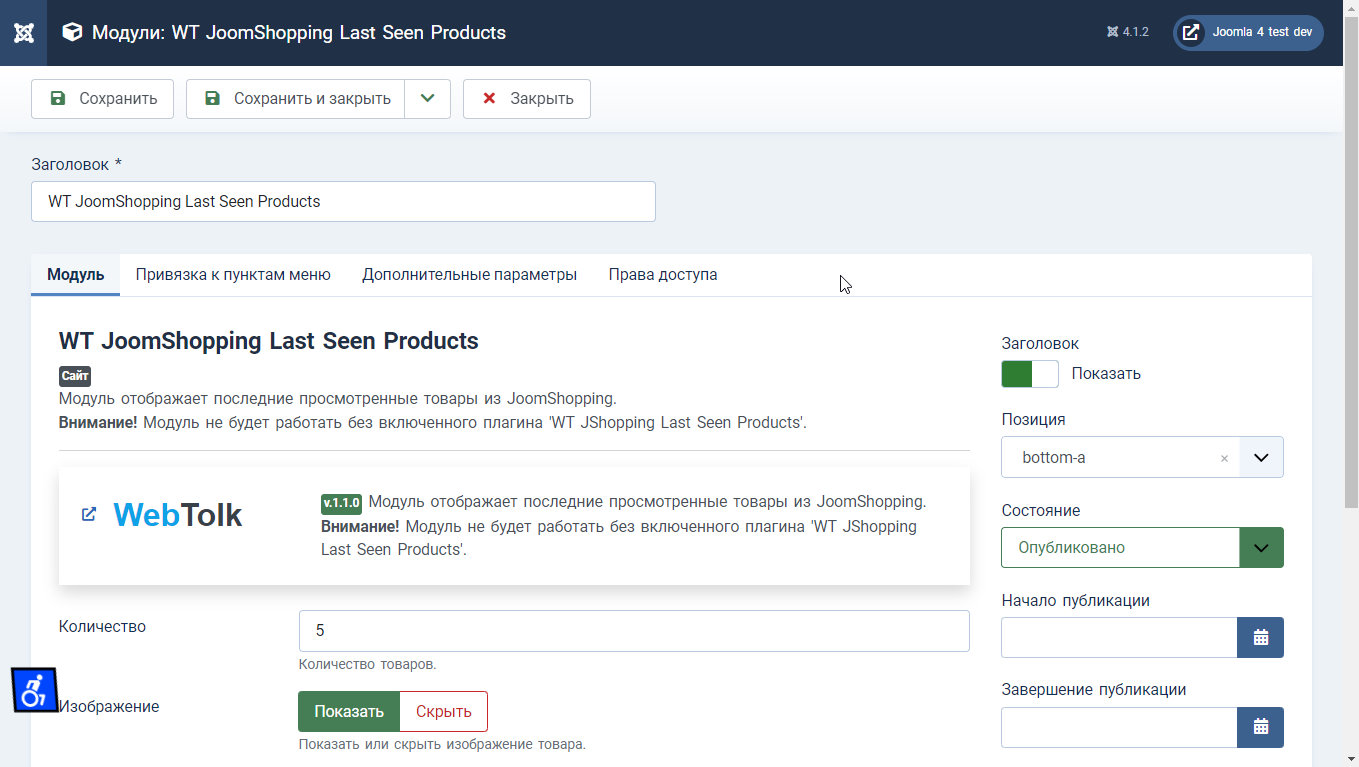This screenshot has height=767, width=1359.
Task: Switch to Привязка к пунктам меню tab
Action: [x=233, y=274]
